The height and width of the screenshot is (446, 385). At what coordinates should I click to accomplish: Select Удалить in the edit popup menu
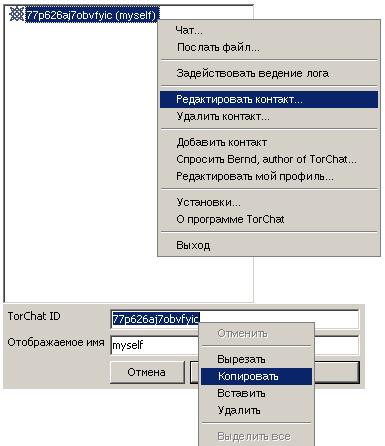(x=256, y=410)
